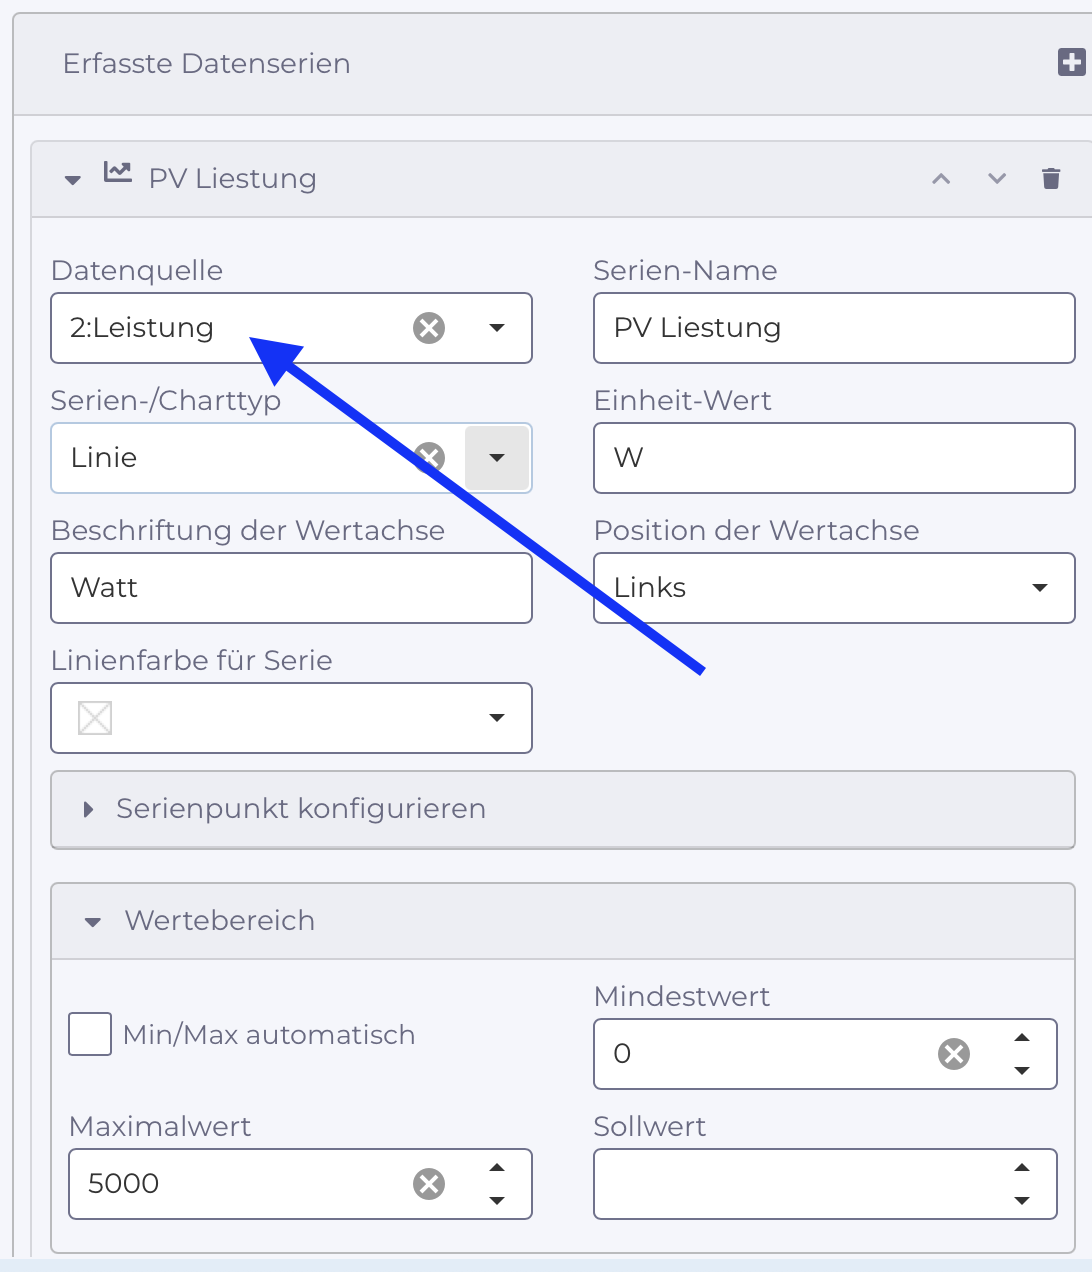This screenshot has width=1092, height=1272.
Task: Move PV Liestung series down
Action: tap(996, 179)
